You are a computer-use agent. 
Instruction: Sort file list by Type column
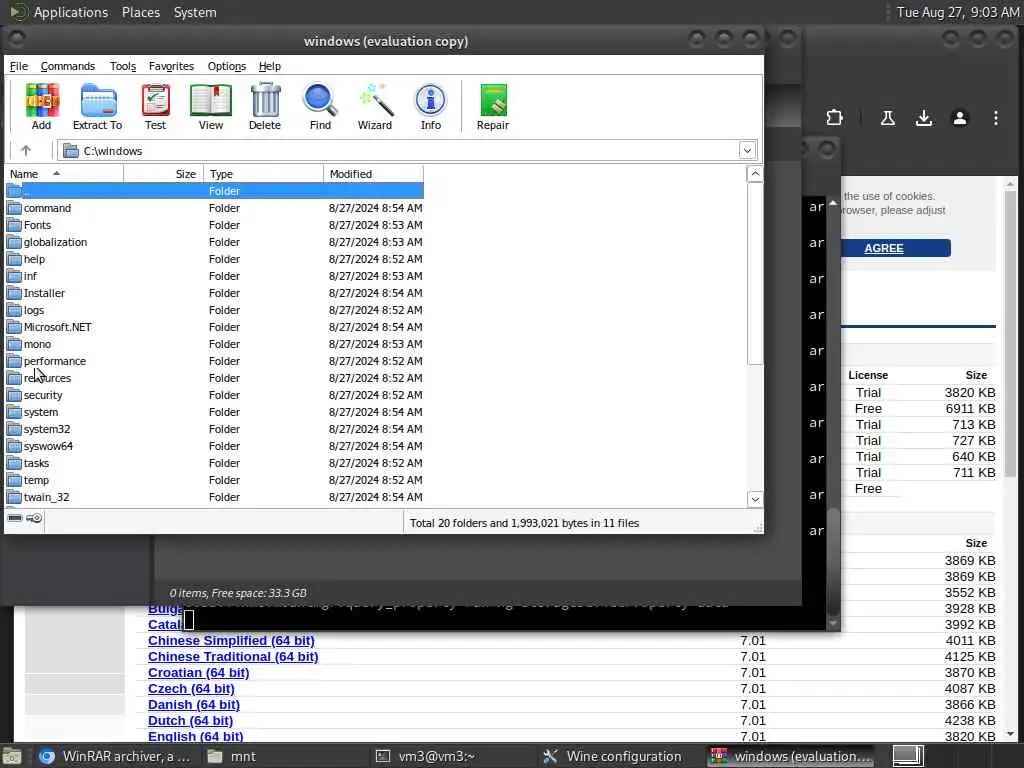[x=263, y=174]
